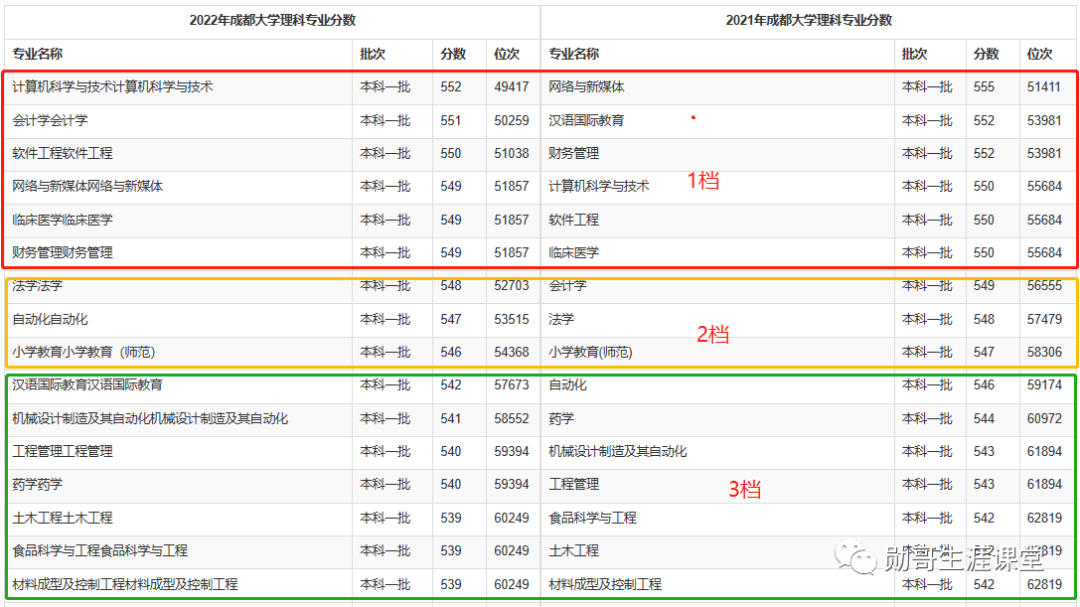Image resolution: width=1080 pixels, height=607 pixels.
Task: Select the score 544 for 药学
Action: (984, 418)
